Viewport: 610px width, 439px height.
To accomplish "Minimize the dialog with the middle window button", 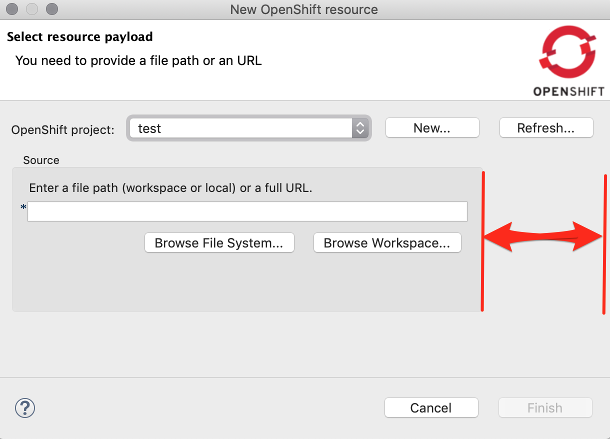I will (32, 10).
